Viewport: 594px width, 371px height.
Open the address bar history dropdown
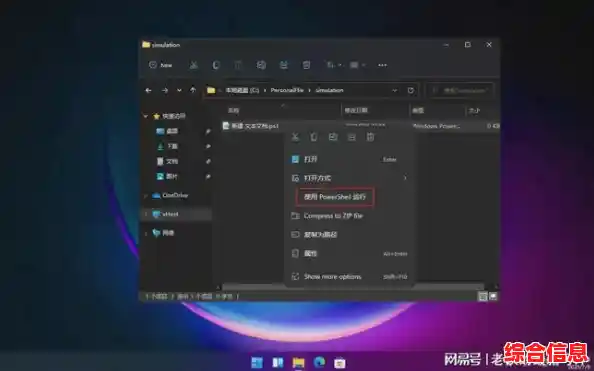pos(394,91)
